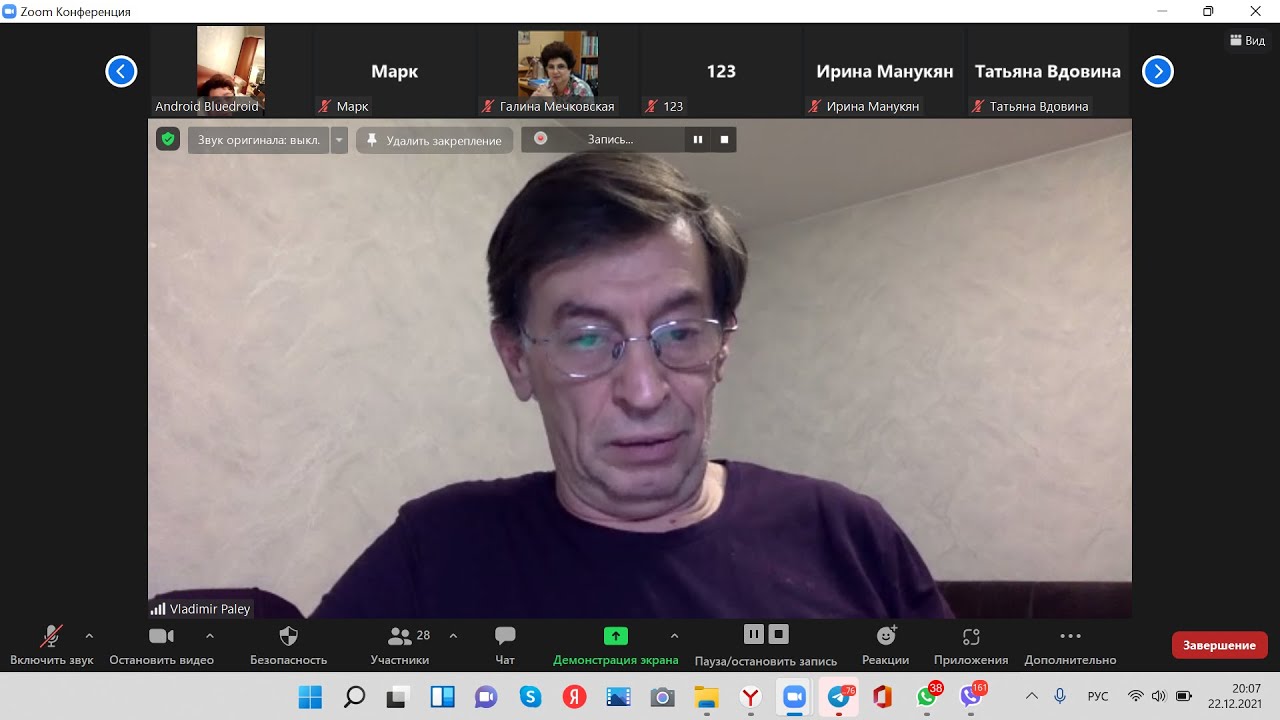Open Task View on taskbar
This screenshot has height=720, width=1280.
click(x=398, y=697)
